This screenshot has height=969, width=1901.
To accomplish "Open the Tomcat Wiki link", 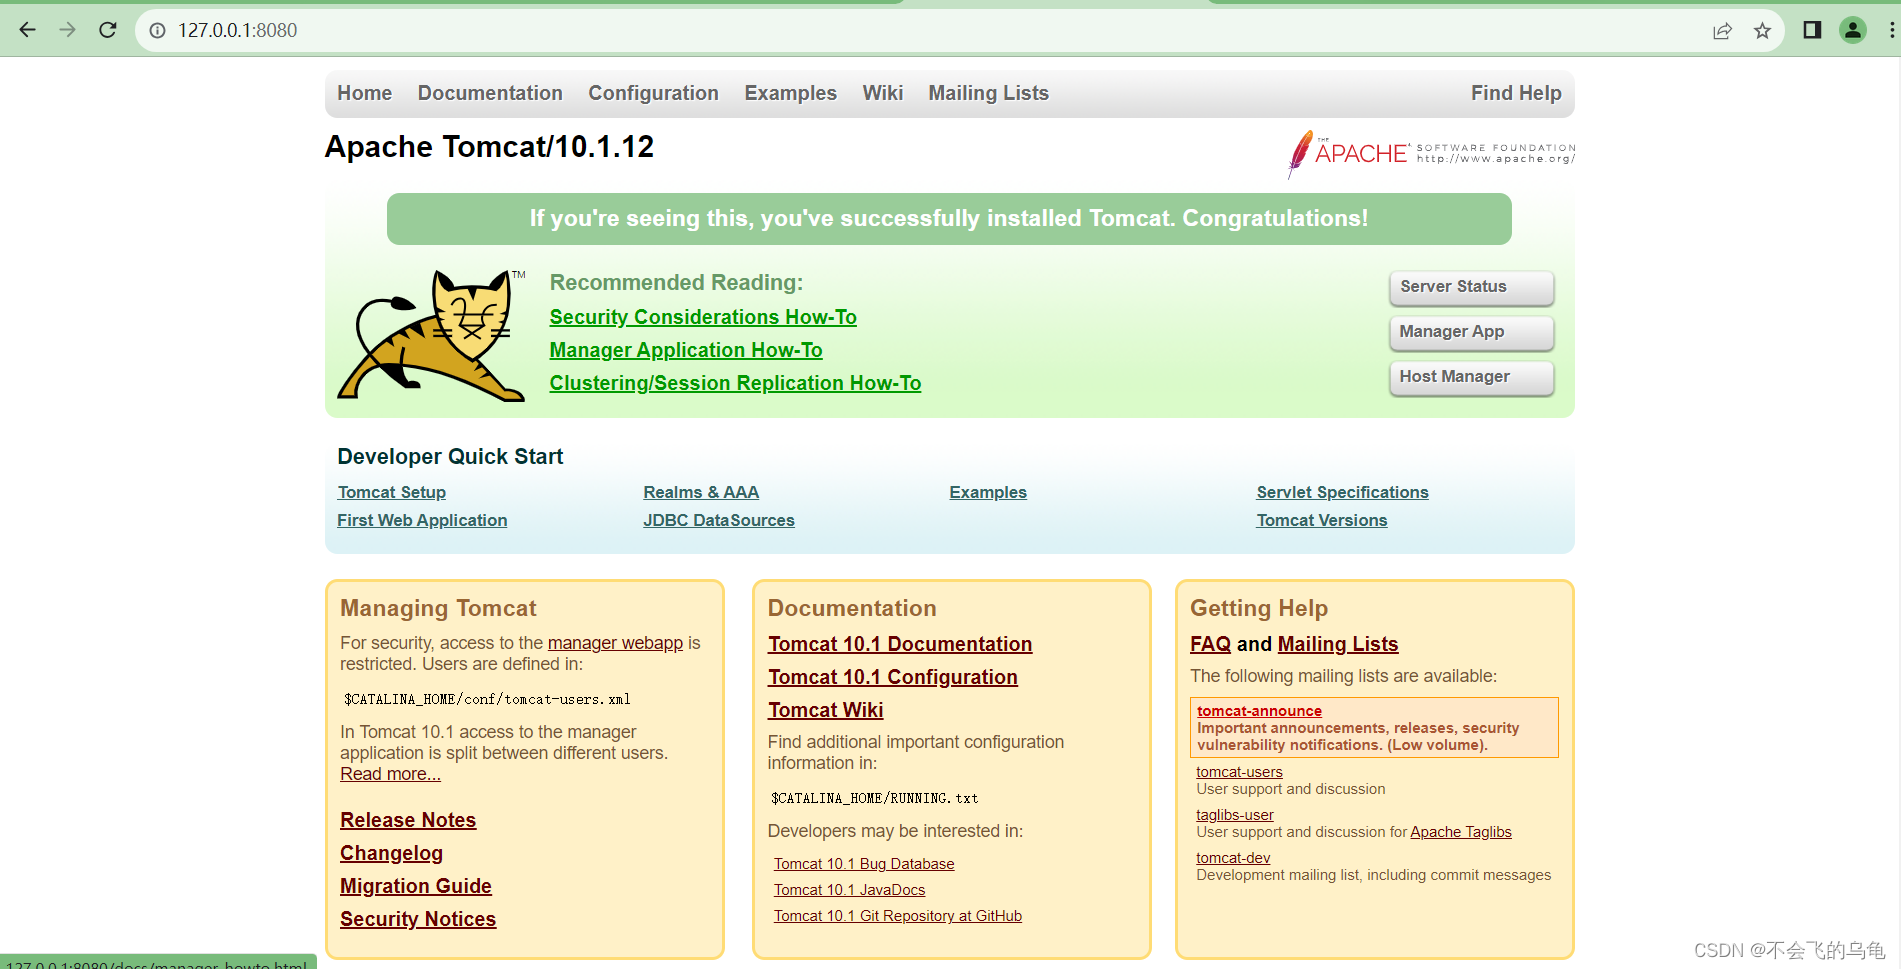I will 826,710.
